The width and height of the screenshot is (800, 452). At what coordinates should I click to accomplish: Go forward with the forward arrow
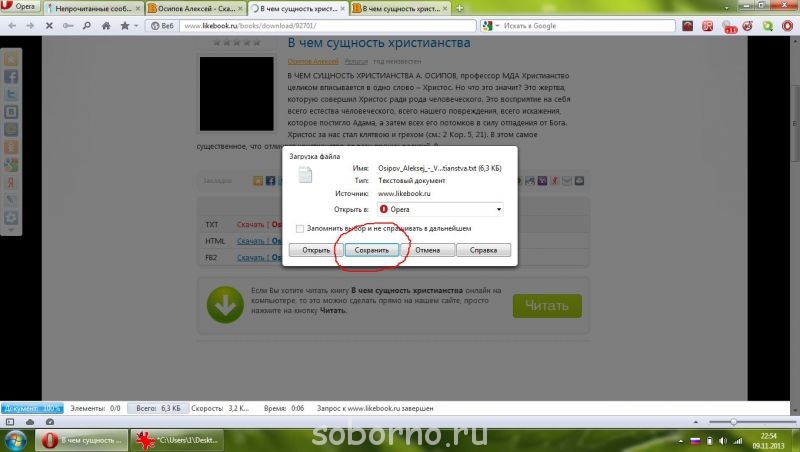click(x=30, y=26)
